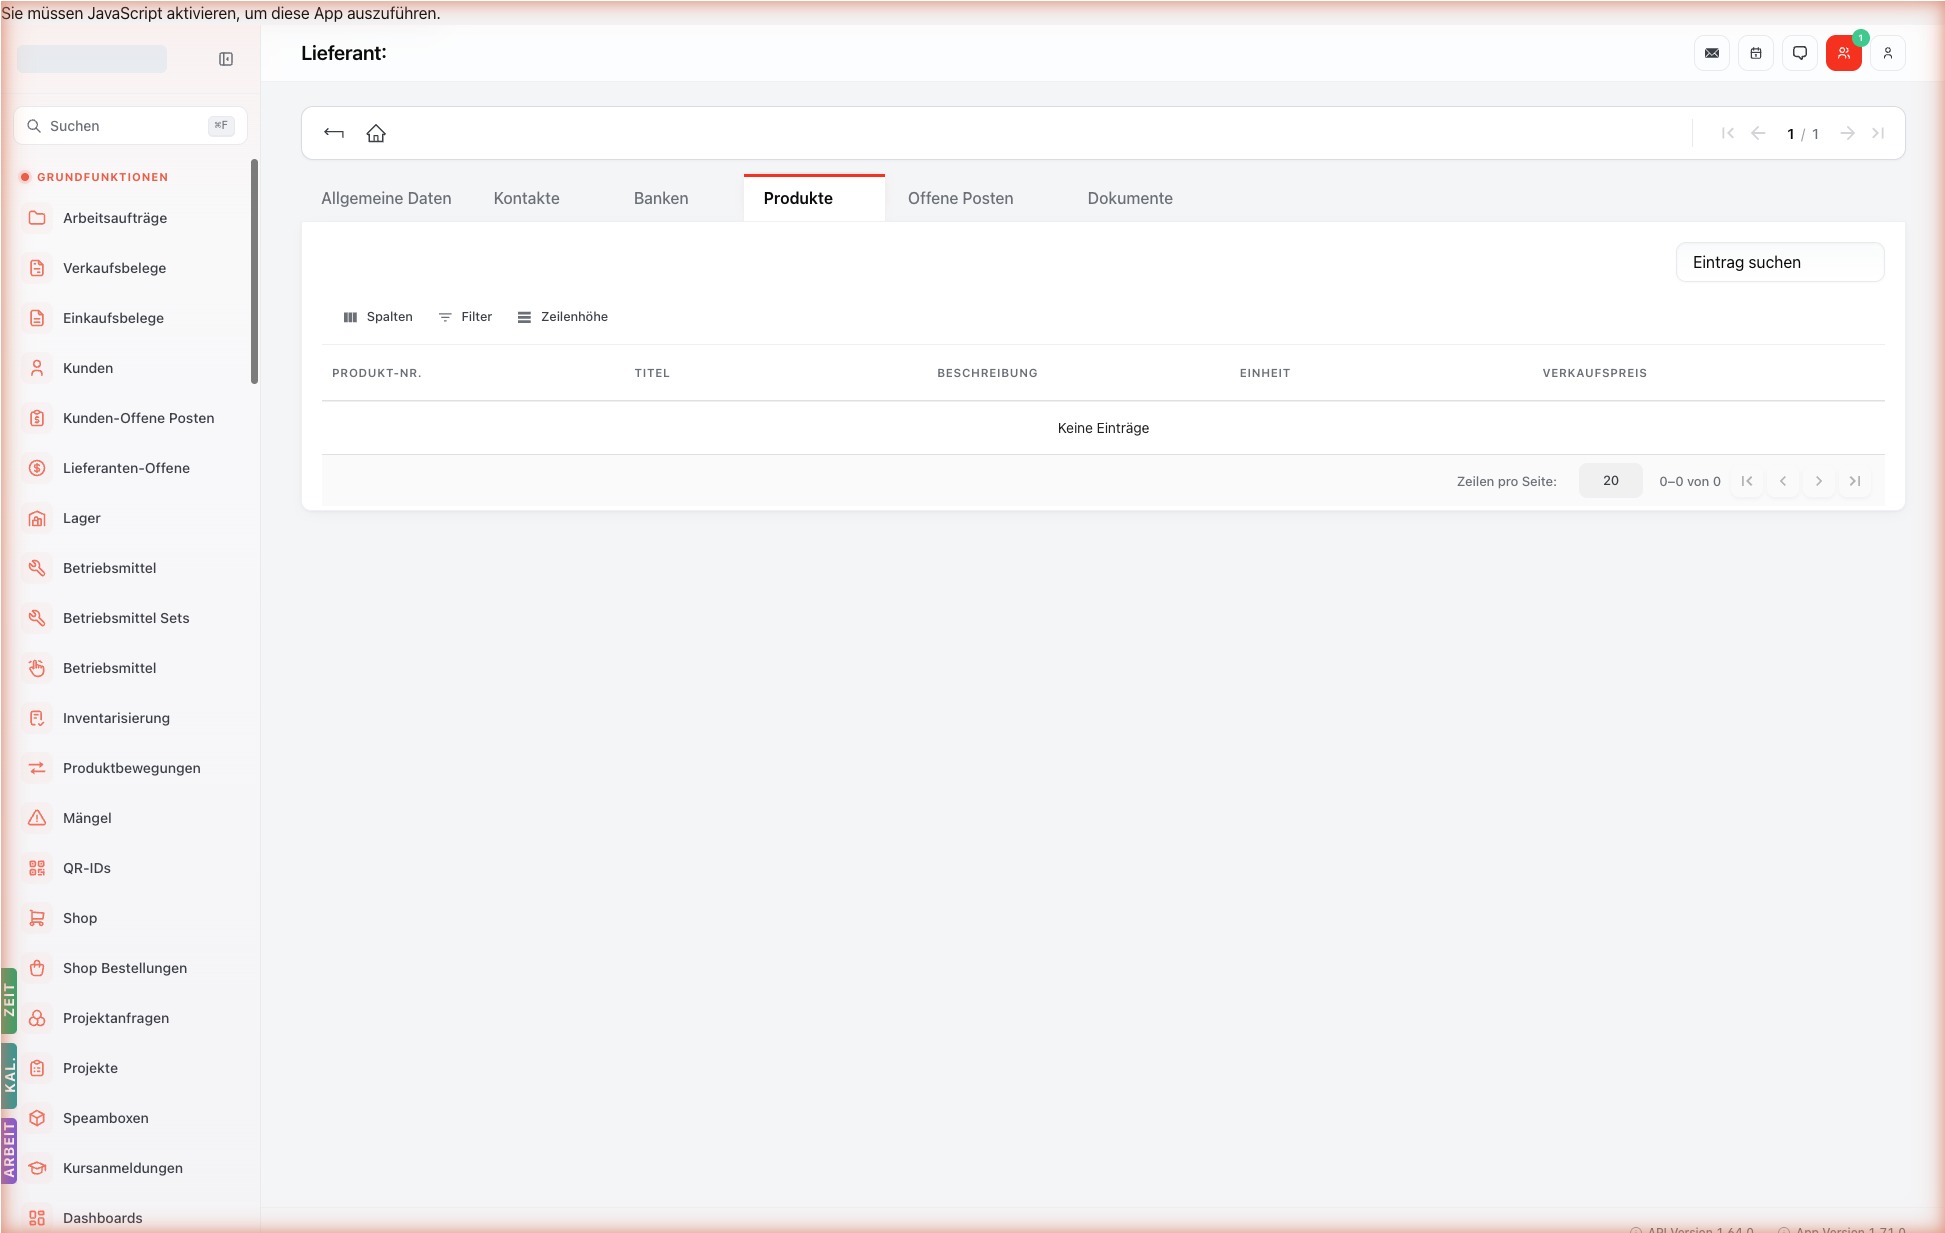Sort by PRODUKT-NR. column header
This screenshot has height=1233, width=1945.
(x=377, y=373)
